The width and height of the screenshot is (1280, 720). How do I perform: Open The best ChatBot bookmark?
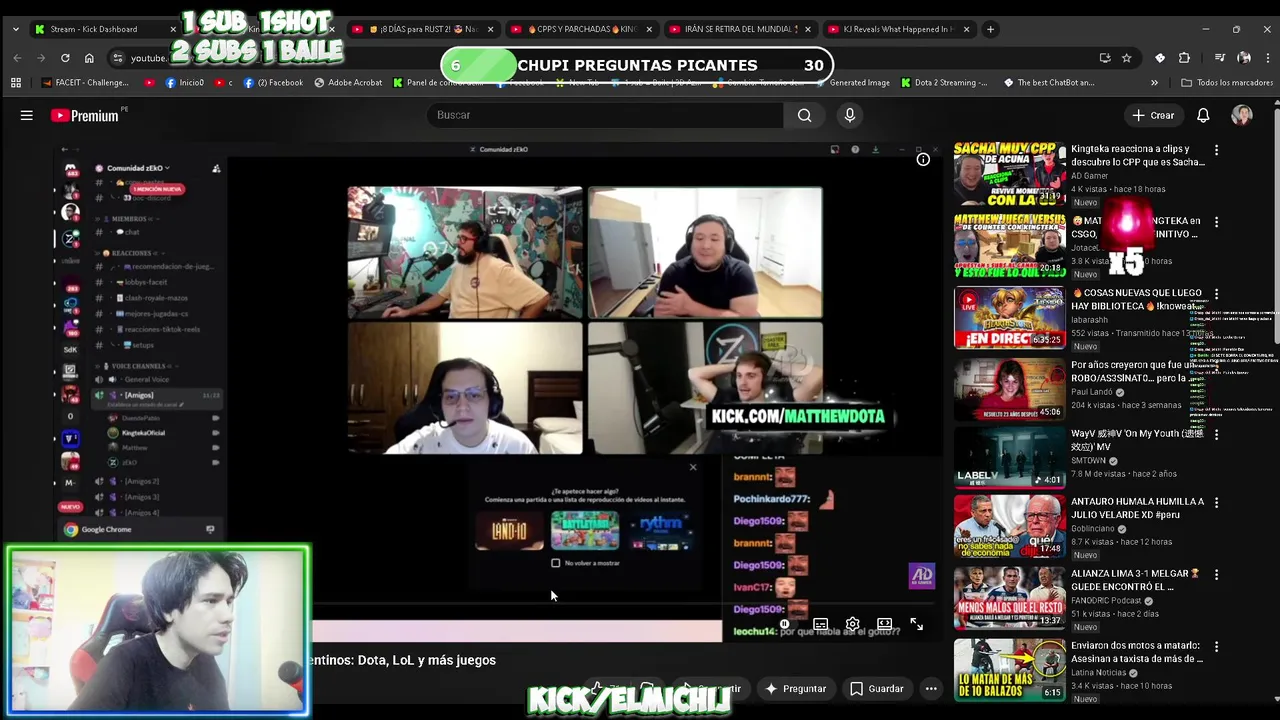(x=1049, y=83)
